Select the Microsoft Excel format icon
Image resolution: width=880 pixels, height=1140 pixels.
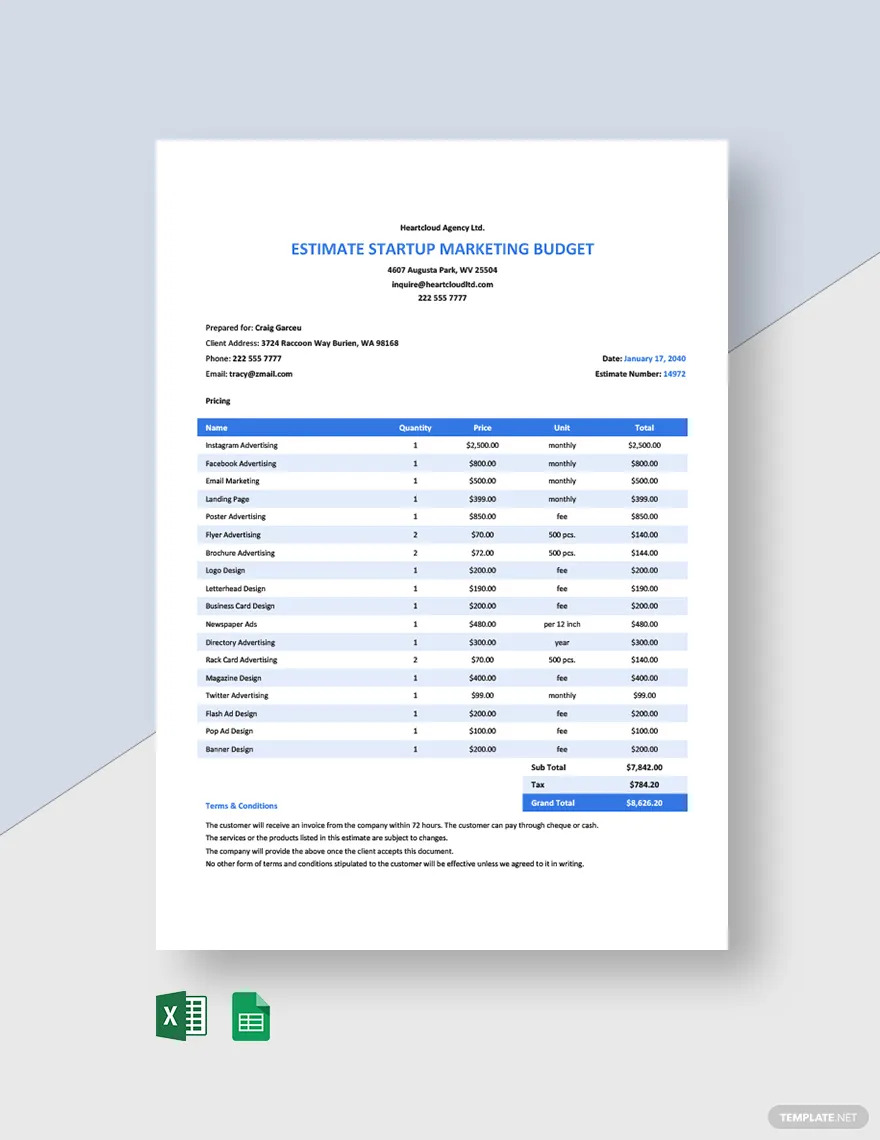coord(181,1016)
